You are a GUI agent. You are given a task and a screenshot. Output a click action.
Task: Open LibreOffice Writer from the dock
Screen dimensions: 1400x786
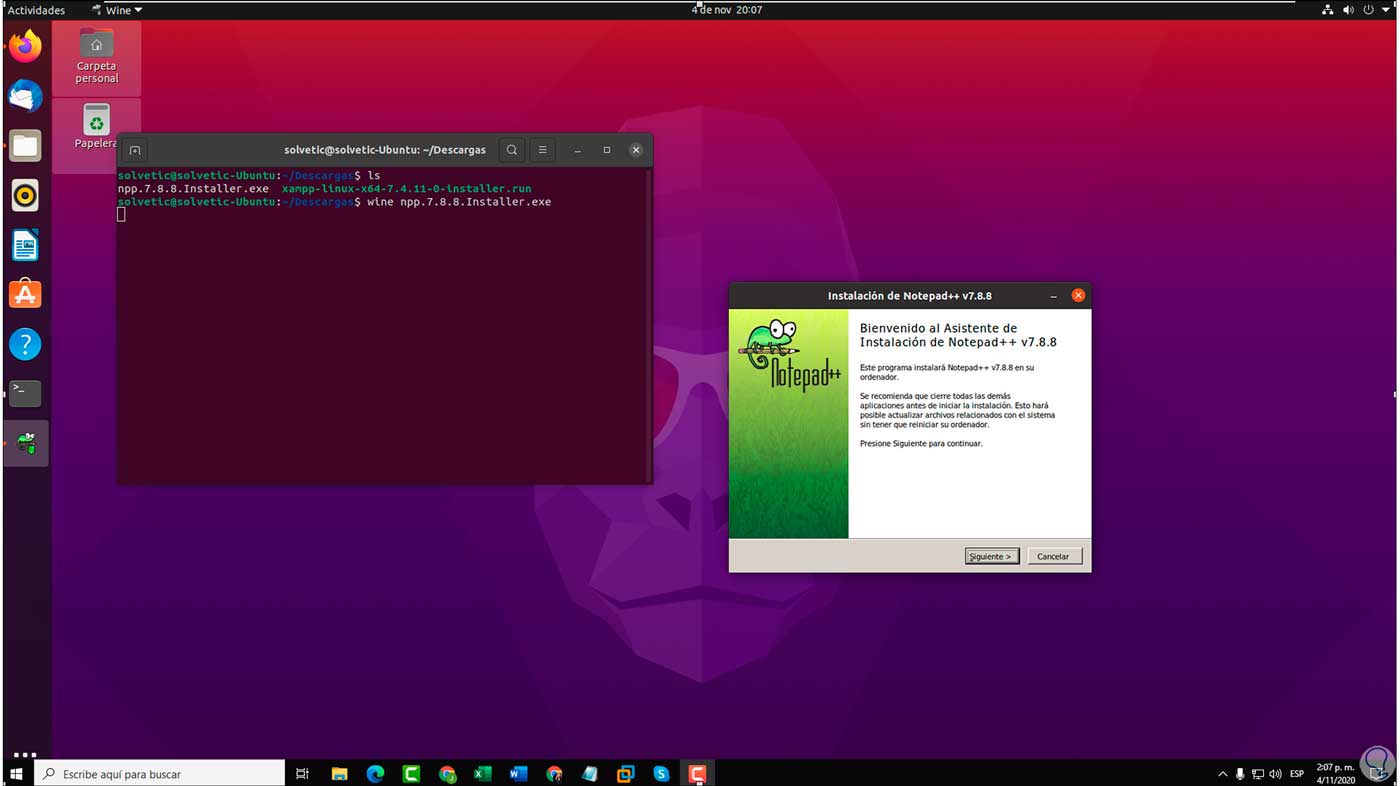pyautogui.click(x=25, y=245)
